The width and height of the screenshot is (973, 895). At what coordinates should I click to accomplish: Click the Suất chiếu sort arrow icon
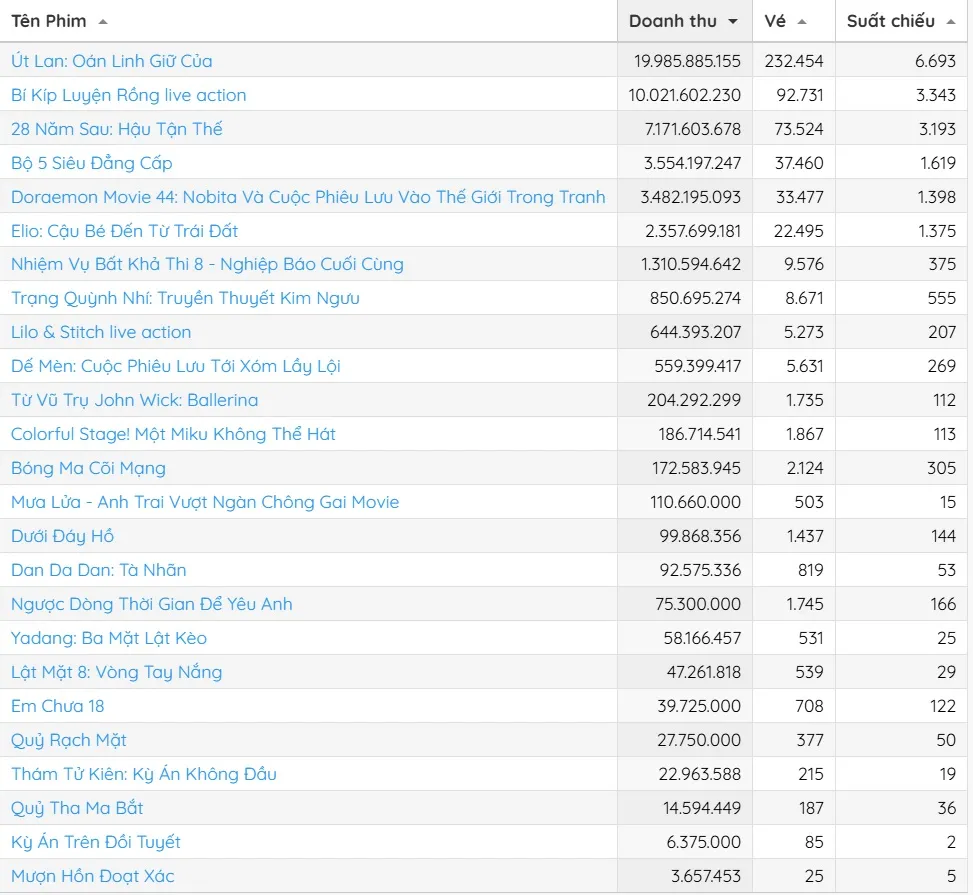coord(950,22)
